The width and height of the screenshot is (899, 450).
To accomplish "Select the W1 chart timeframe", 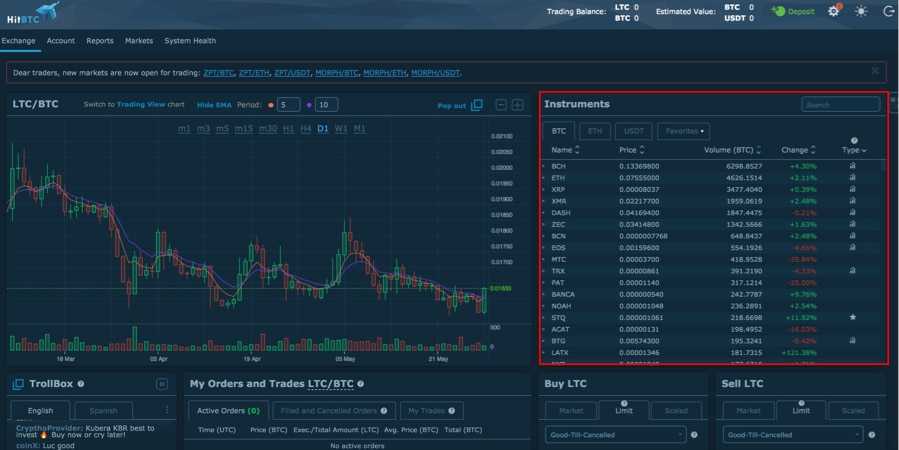I will point(341,128).
